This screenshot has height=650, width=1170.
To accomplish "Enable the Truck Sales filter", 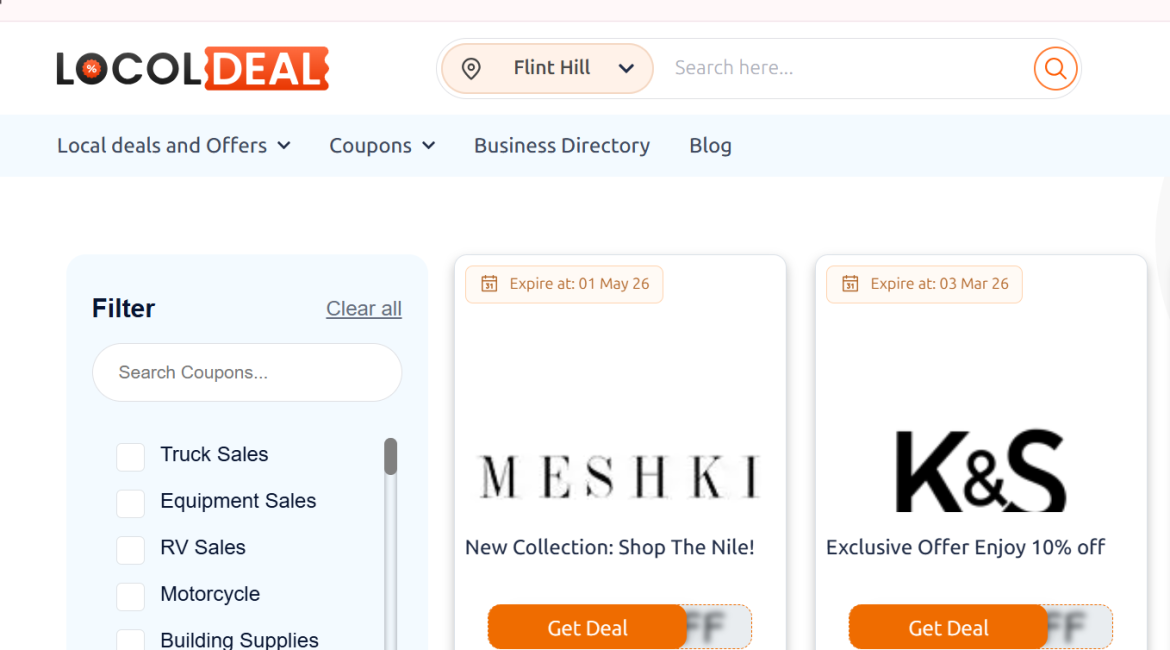I will coord(130,456).
